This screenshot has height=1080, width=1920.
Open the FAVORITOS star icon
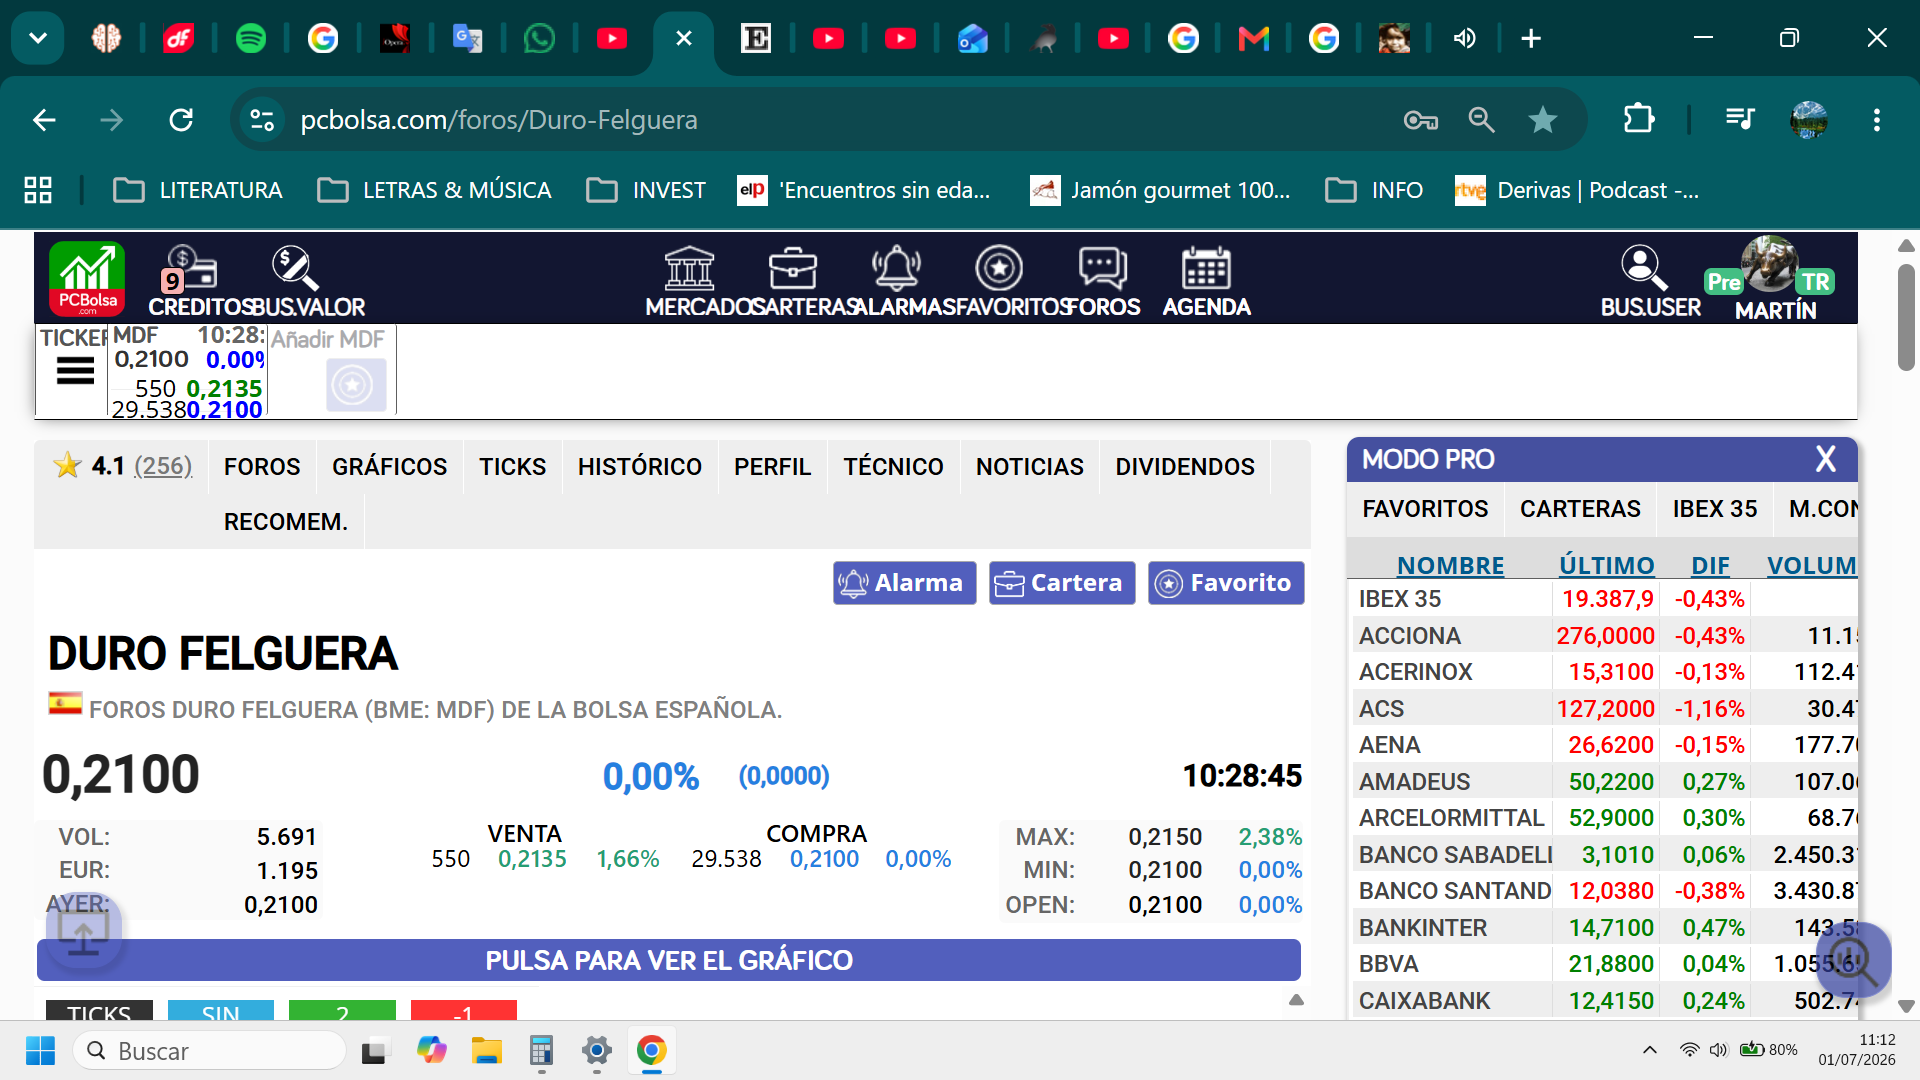pos(999,268)
